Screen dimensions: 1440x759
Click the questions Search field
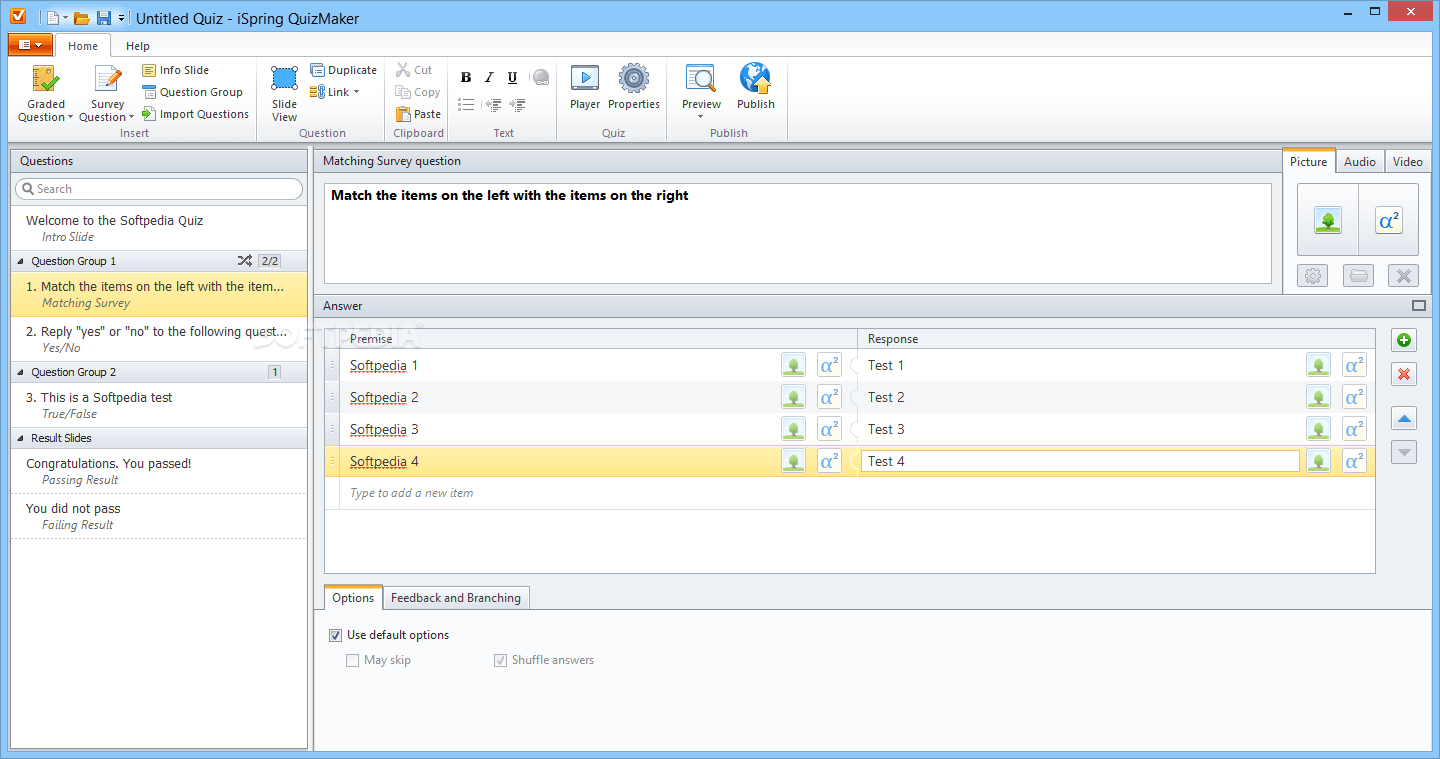pyautogui.click(x=160, y=189)
